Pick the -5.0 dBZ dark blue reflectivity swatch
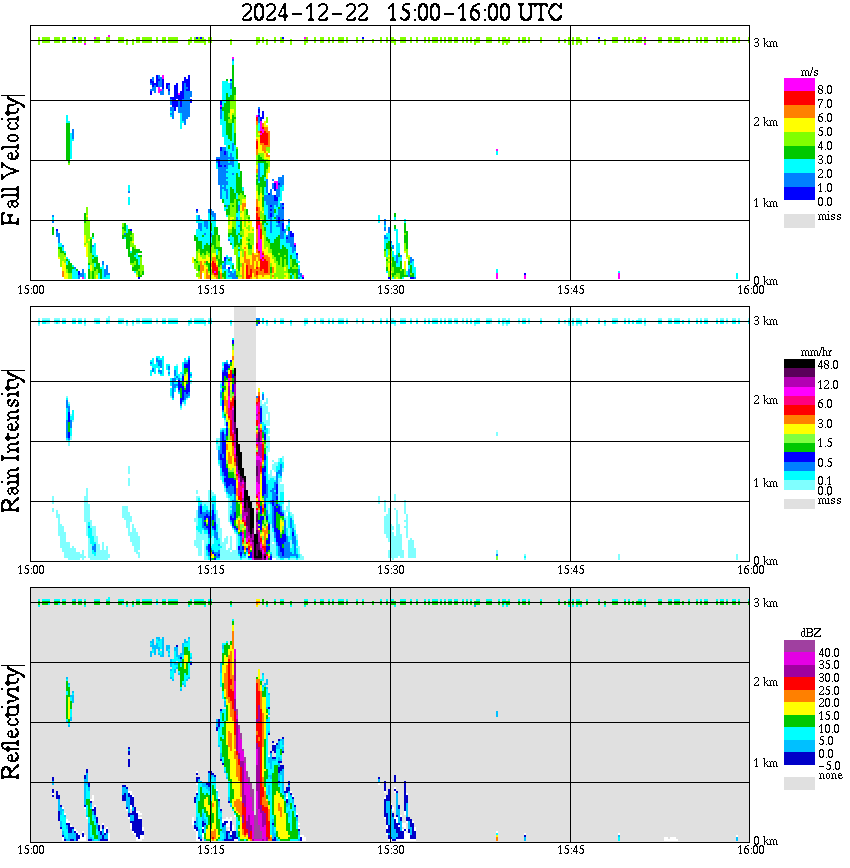Viewport: 850px width, 868px height. click(x=799, y=758)
